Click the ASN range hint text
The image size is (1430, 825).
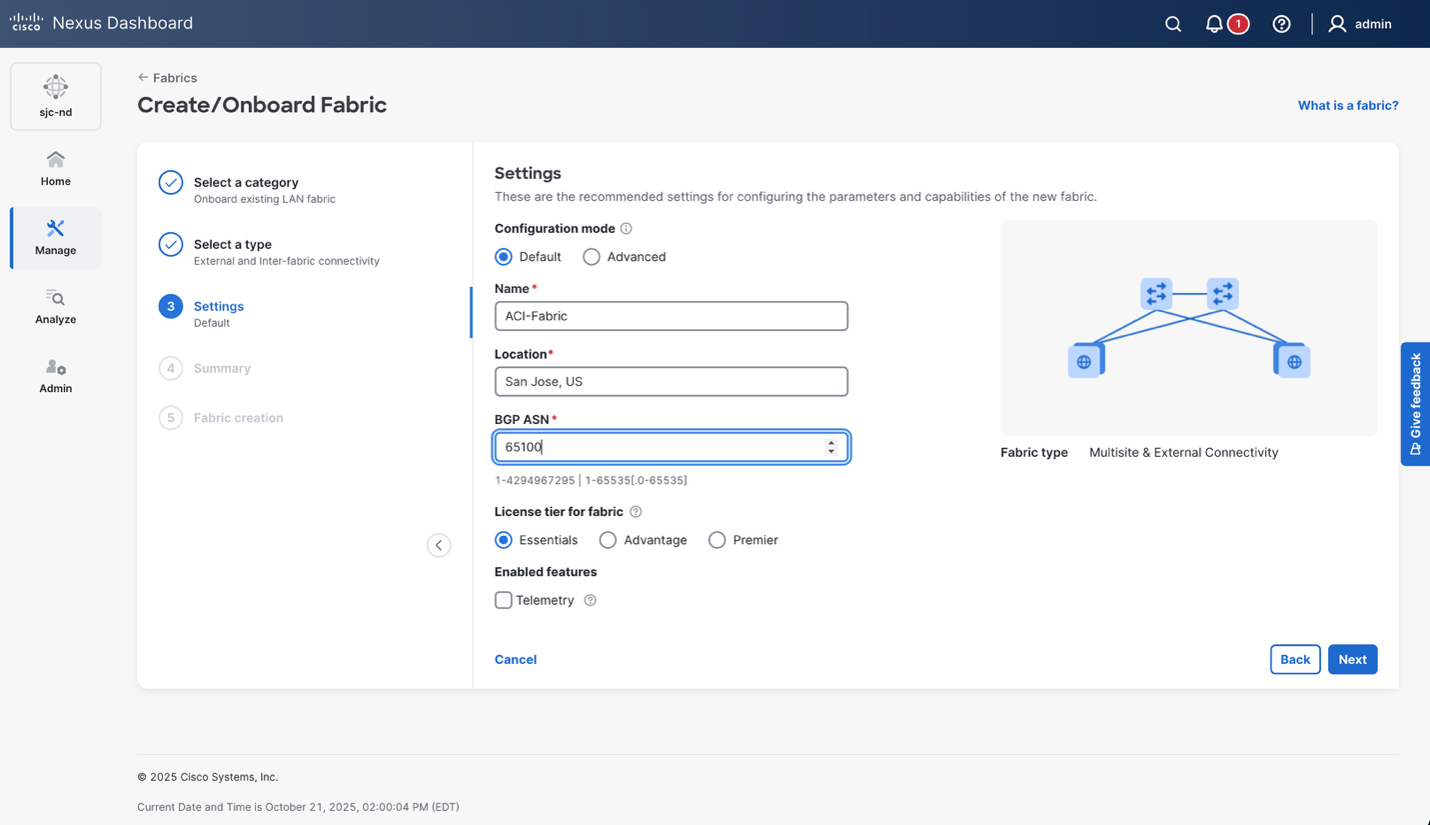click(591, 480)
